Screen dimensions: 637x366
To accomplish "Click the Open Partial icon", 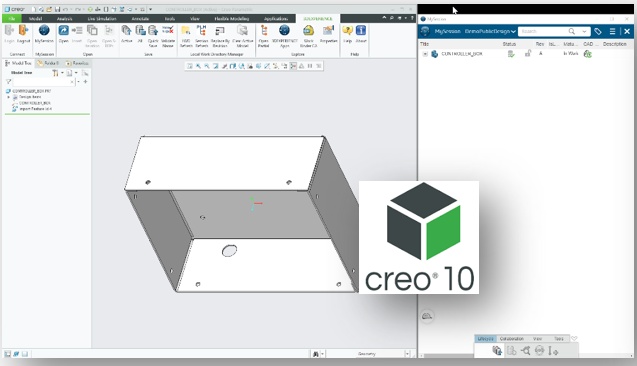I will point(264,30).
